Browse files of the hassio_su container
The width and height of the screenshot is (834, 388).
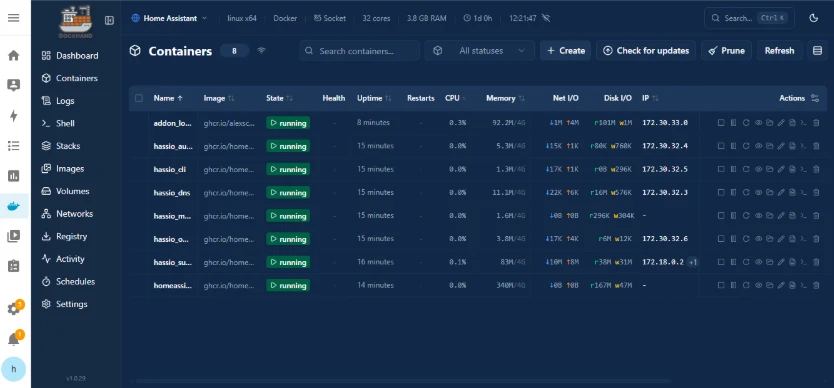[x=769, y=262]
